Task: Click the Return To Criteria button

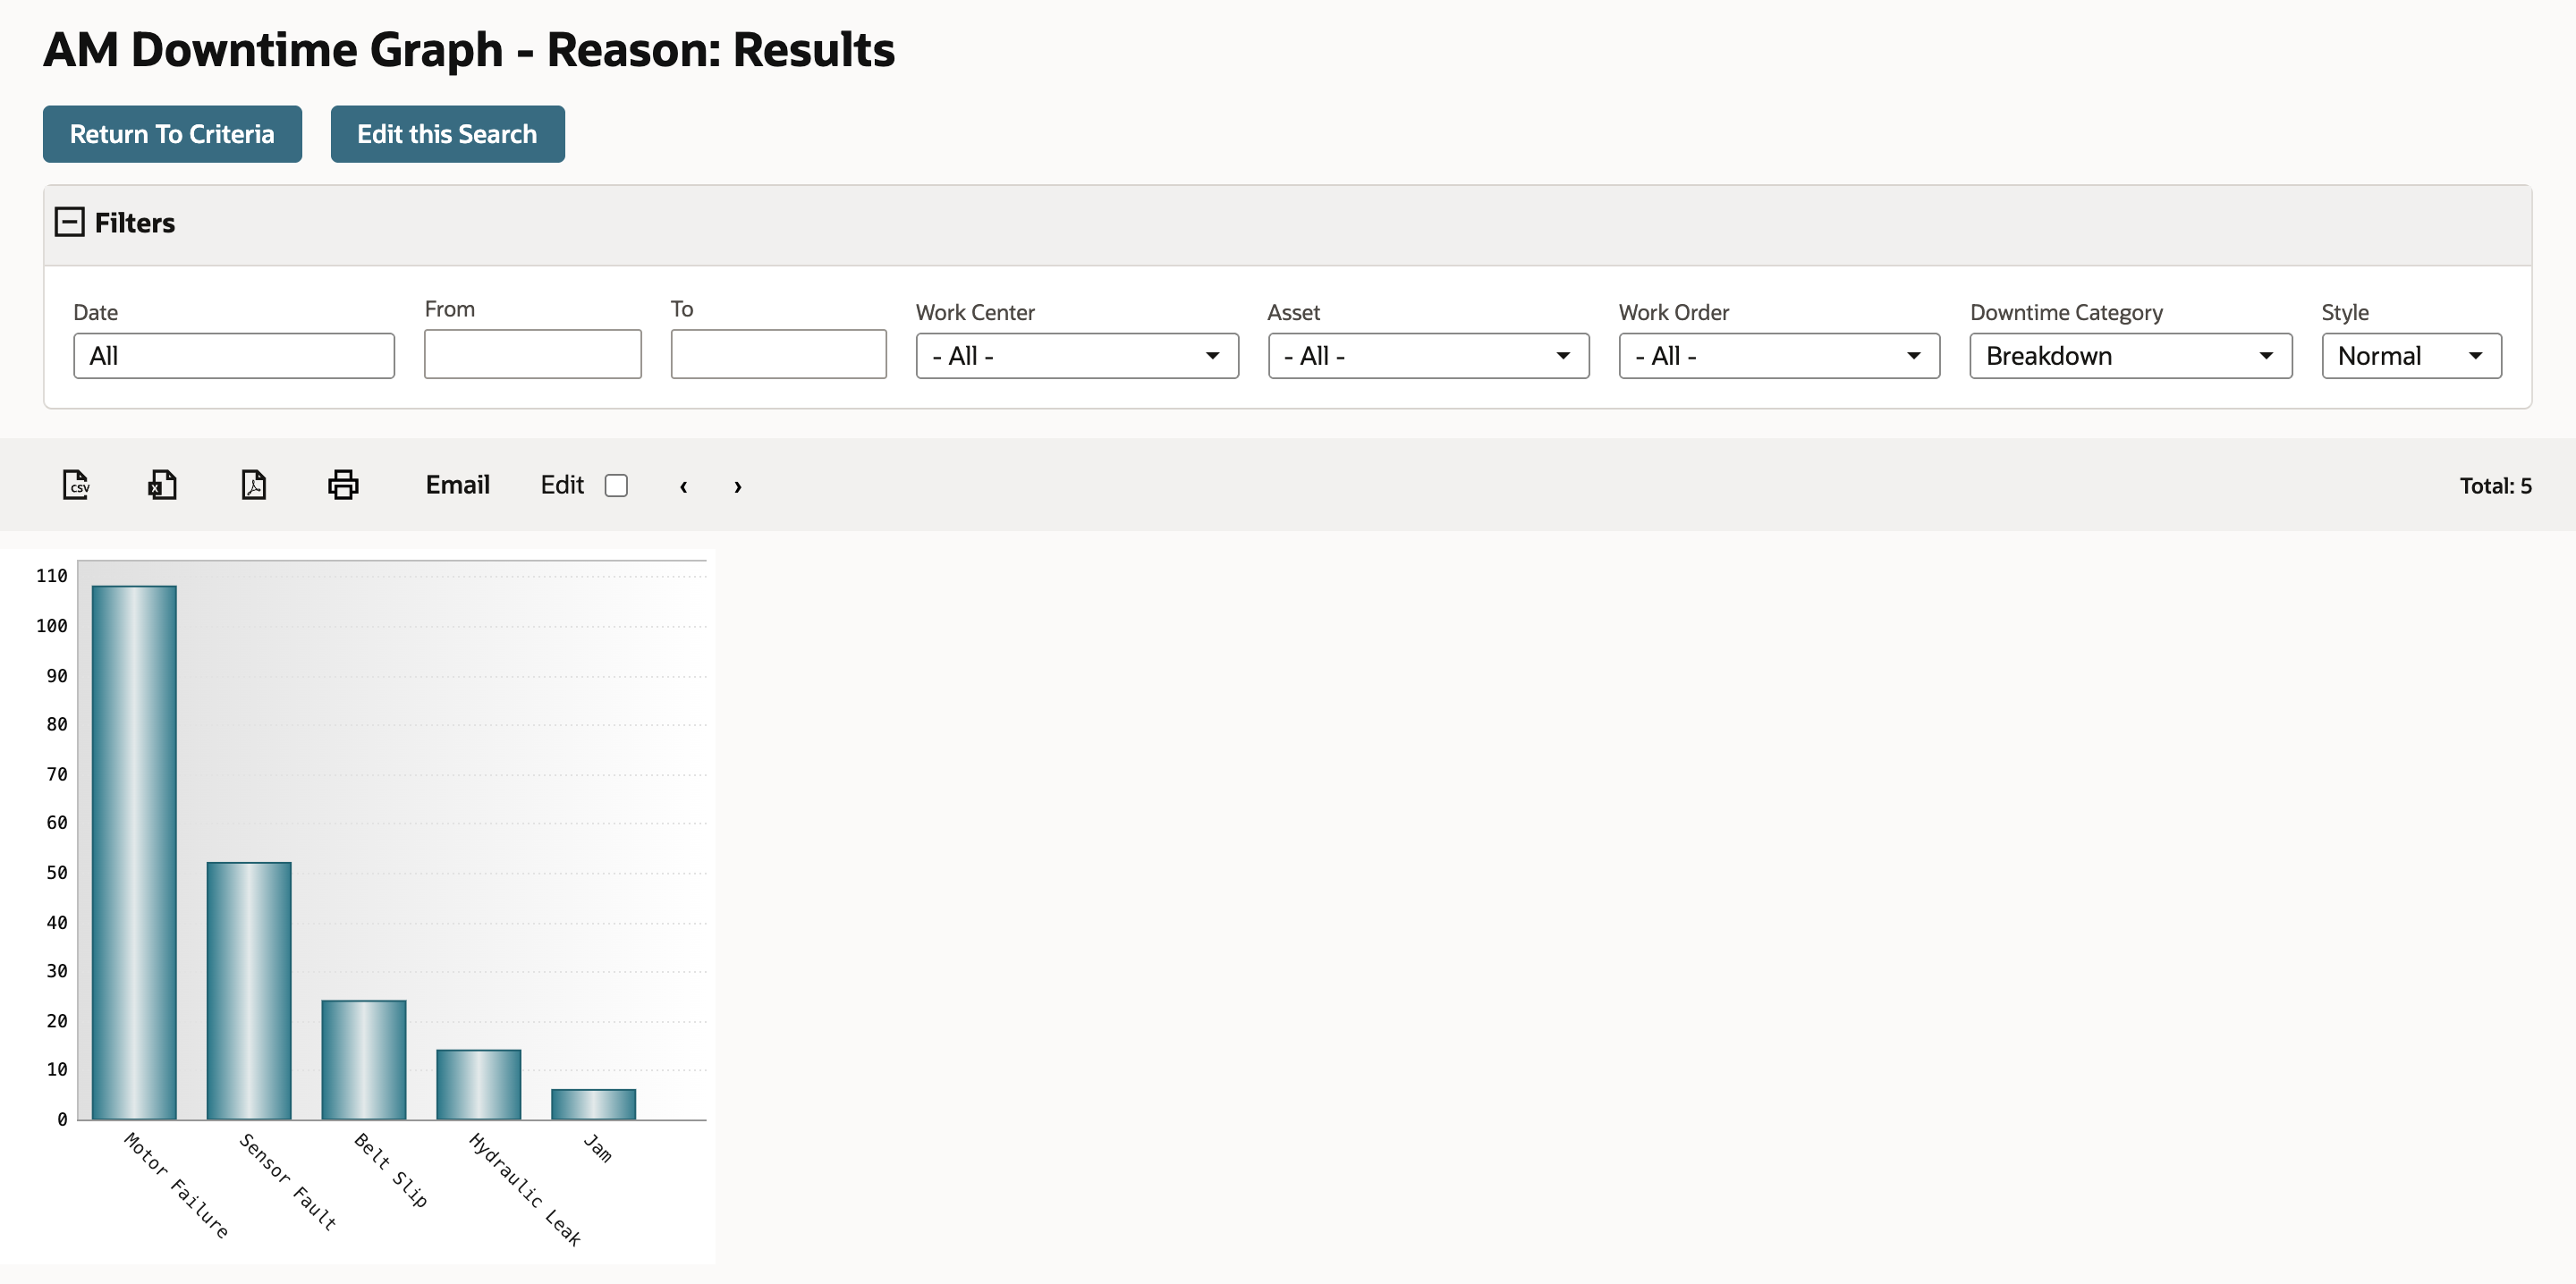Action: [x=172, y=134]
